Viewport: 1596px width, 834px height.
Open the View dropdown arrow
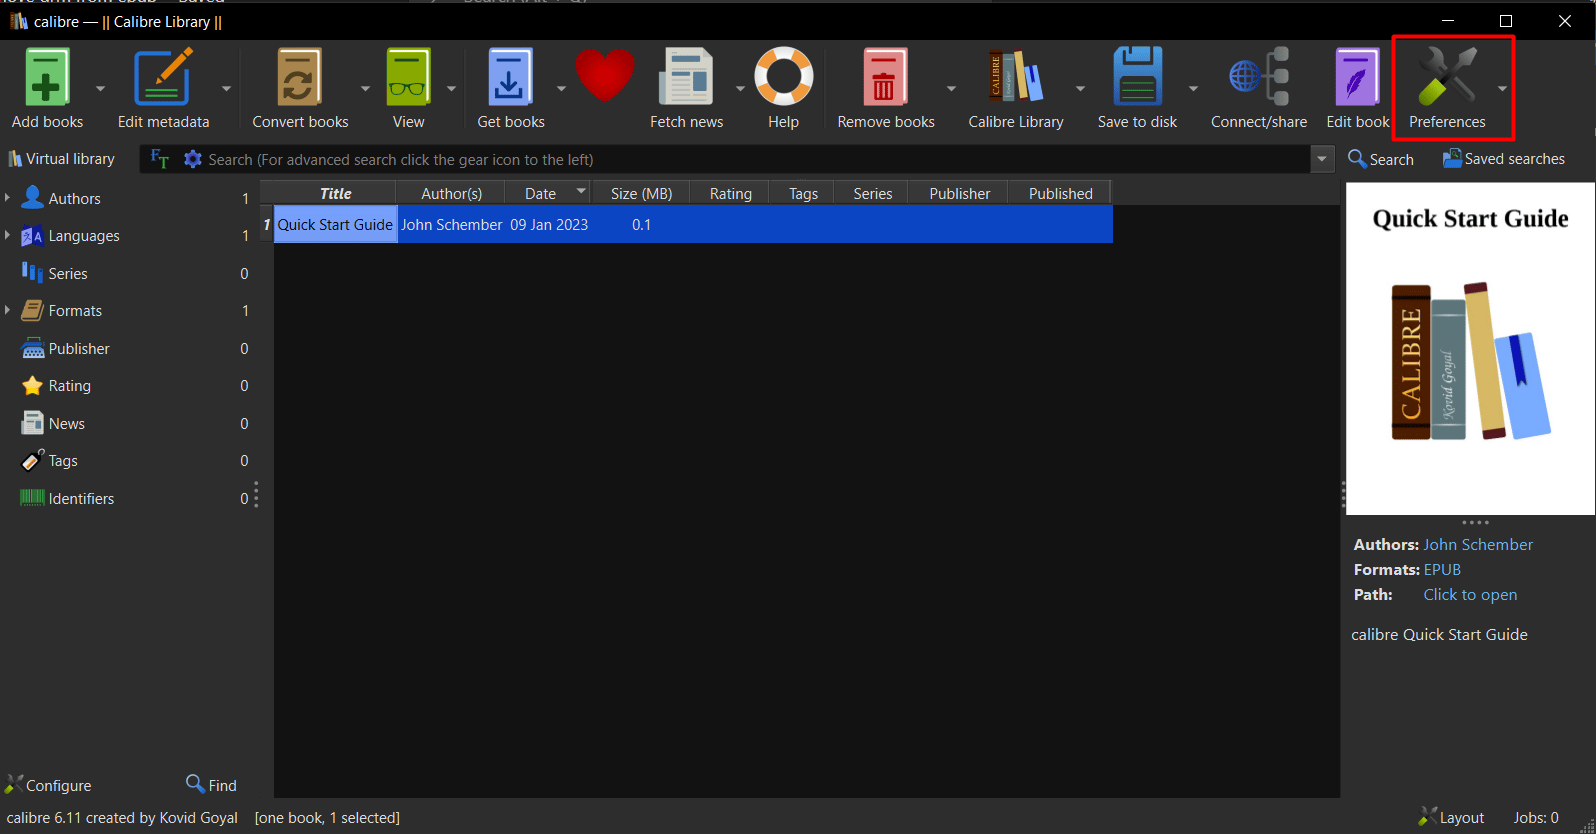(x=451, y=89)
